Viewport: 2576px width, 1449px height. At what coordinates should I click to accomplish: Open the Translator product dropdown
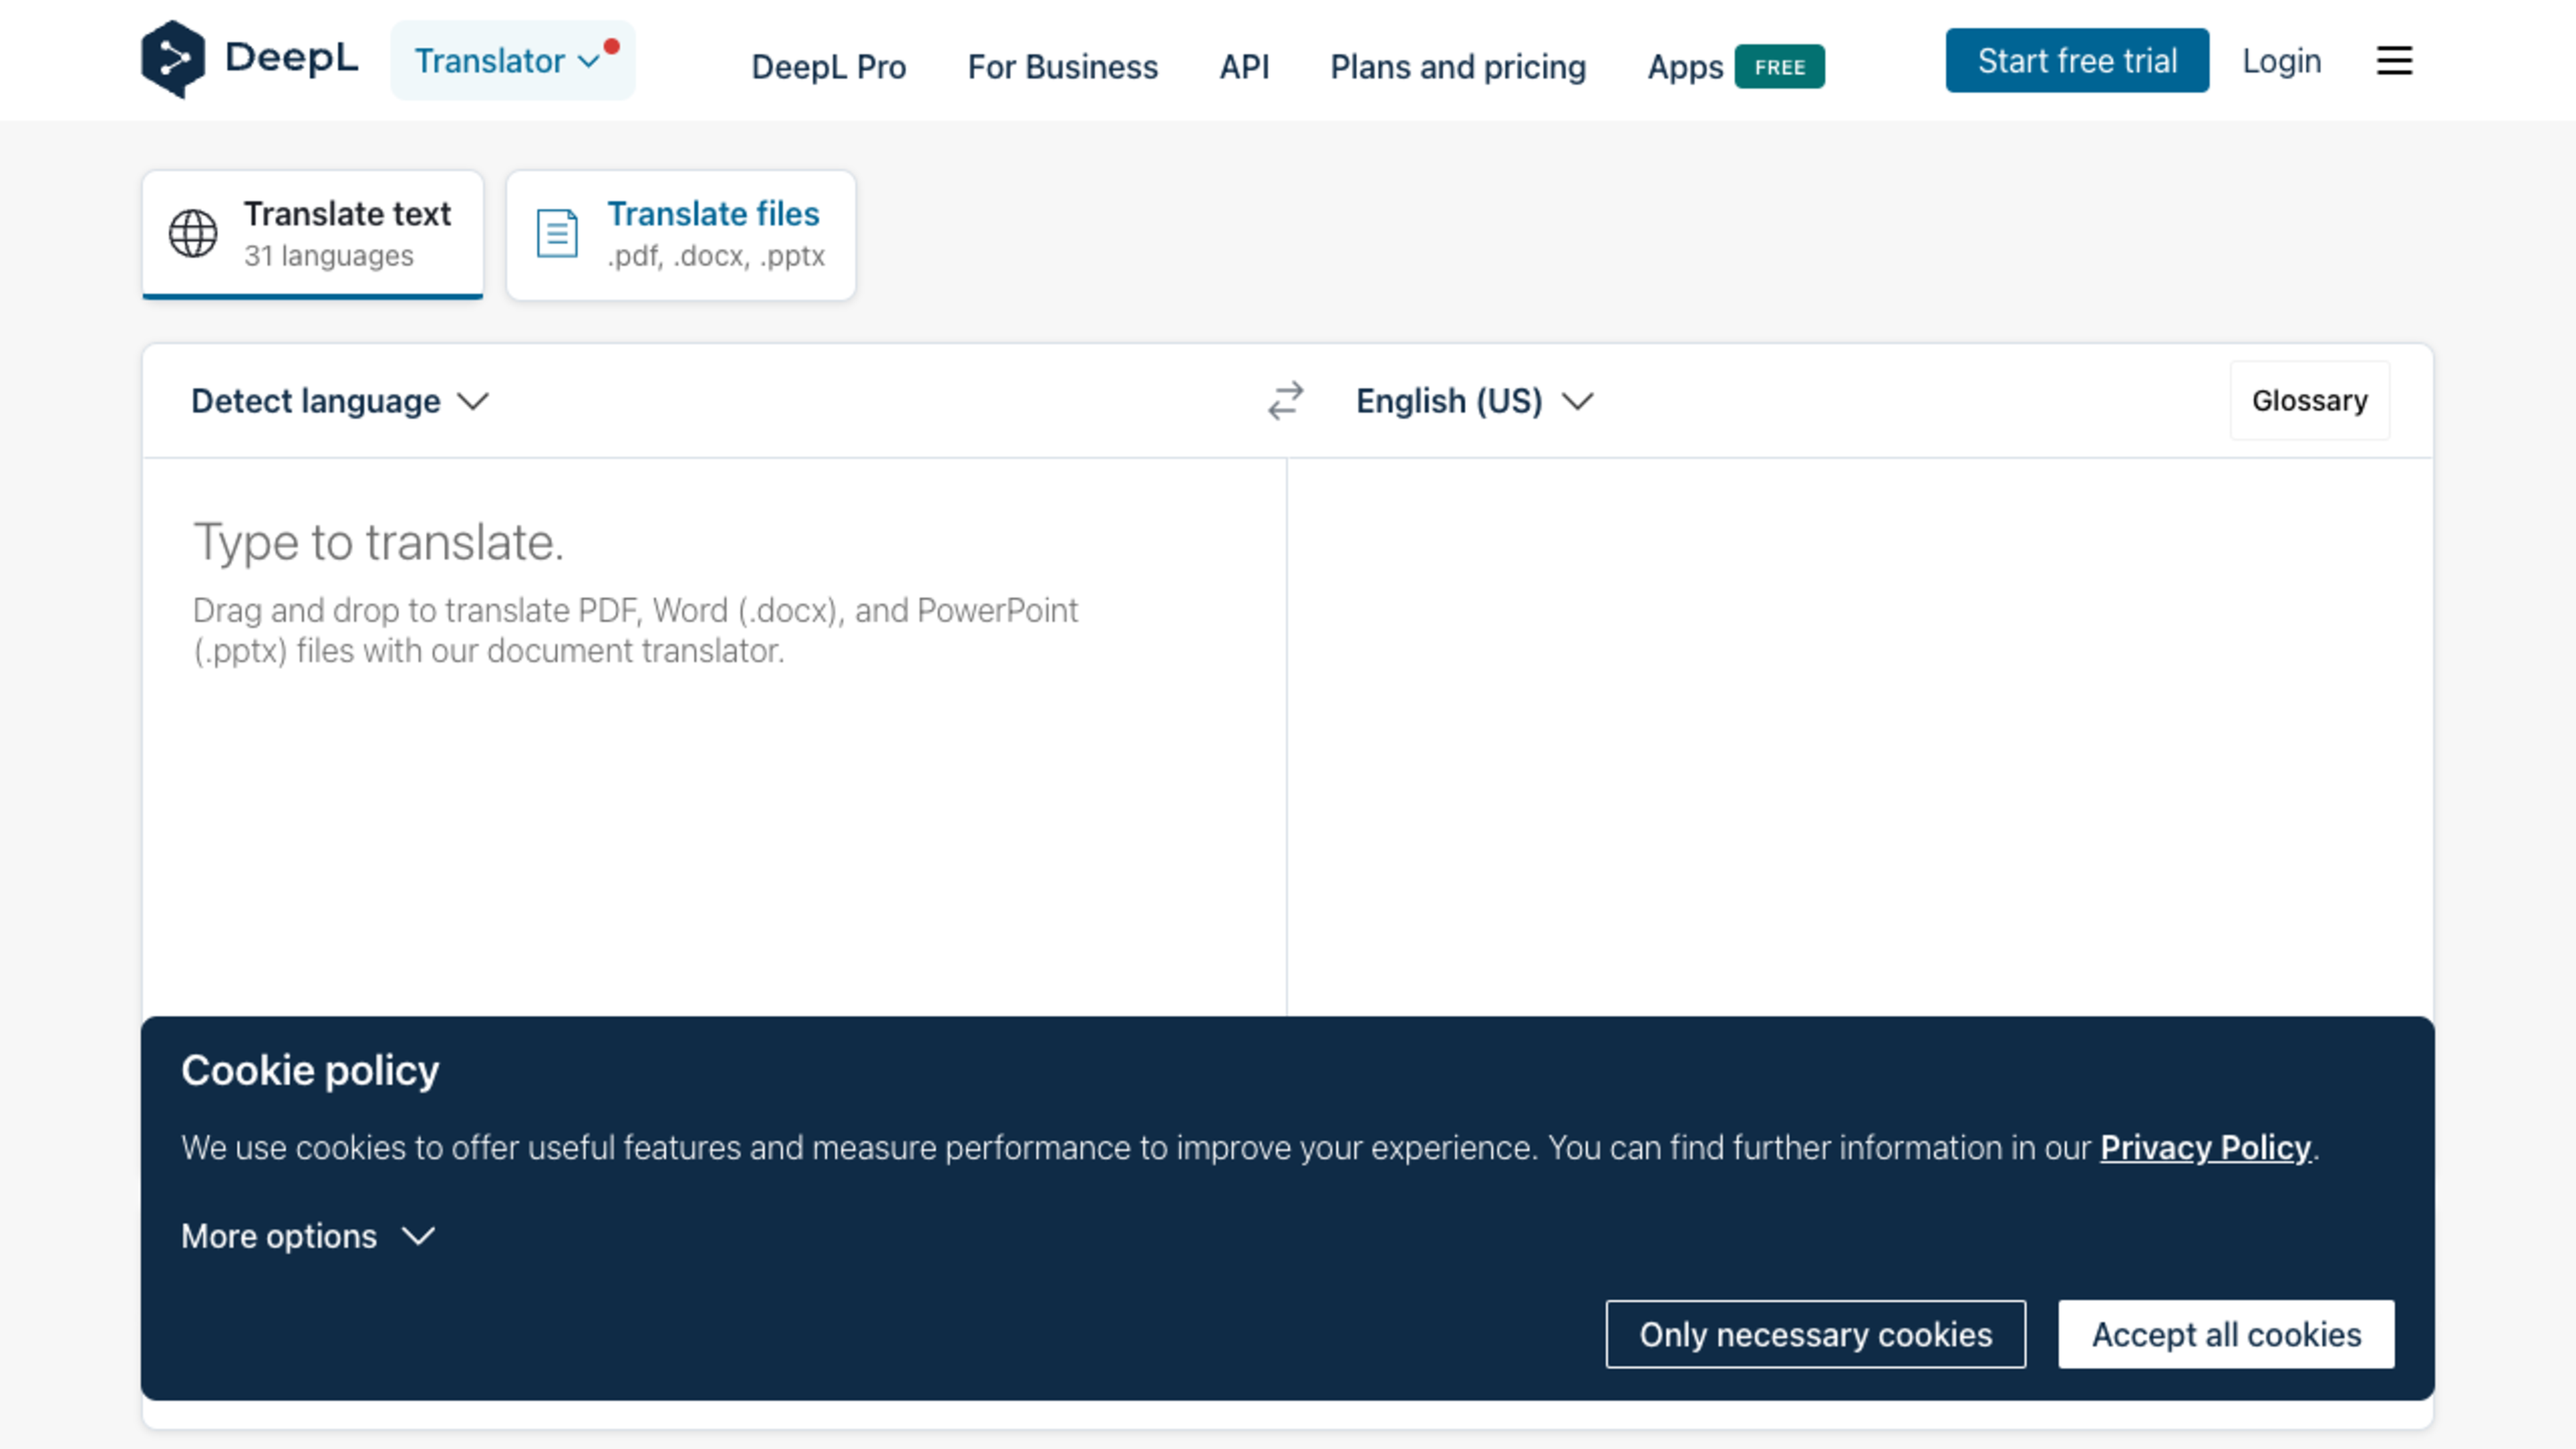coord(507,61)
